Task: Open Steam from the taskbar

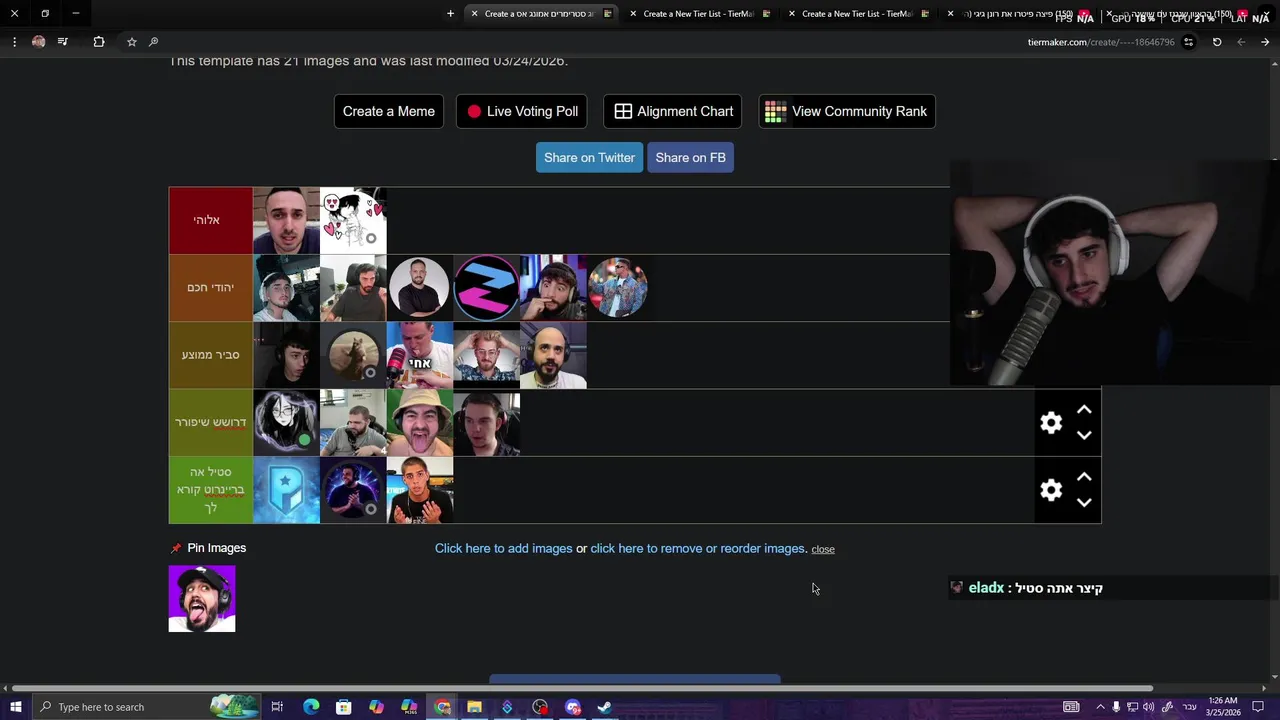Action: pos(604,707)
